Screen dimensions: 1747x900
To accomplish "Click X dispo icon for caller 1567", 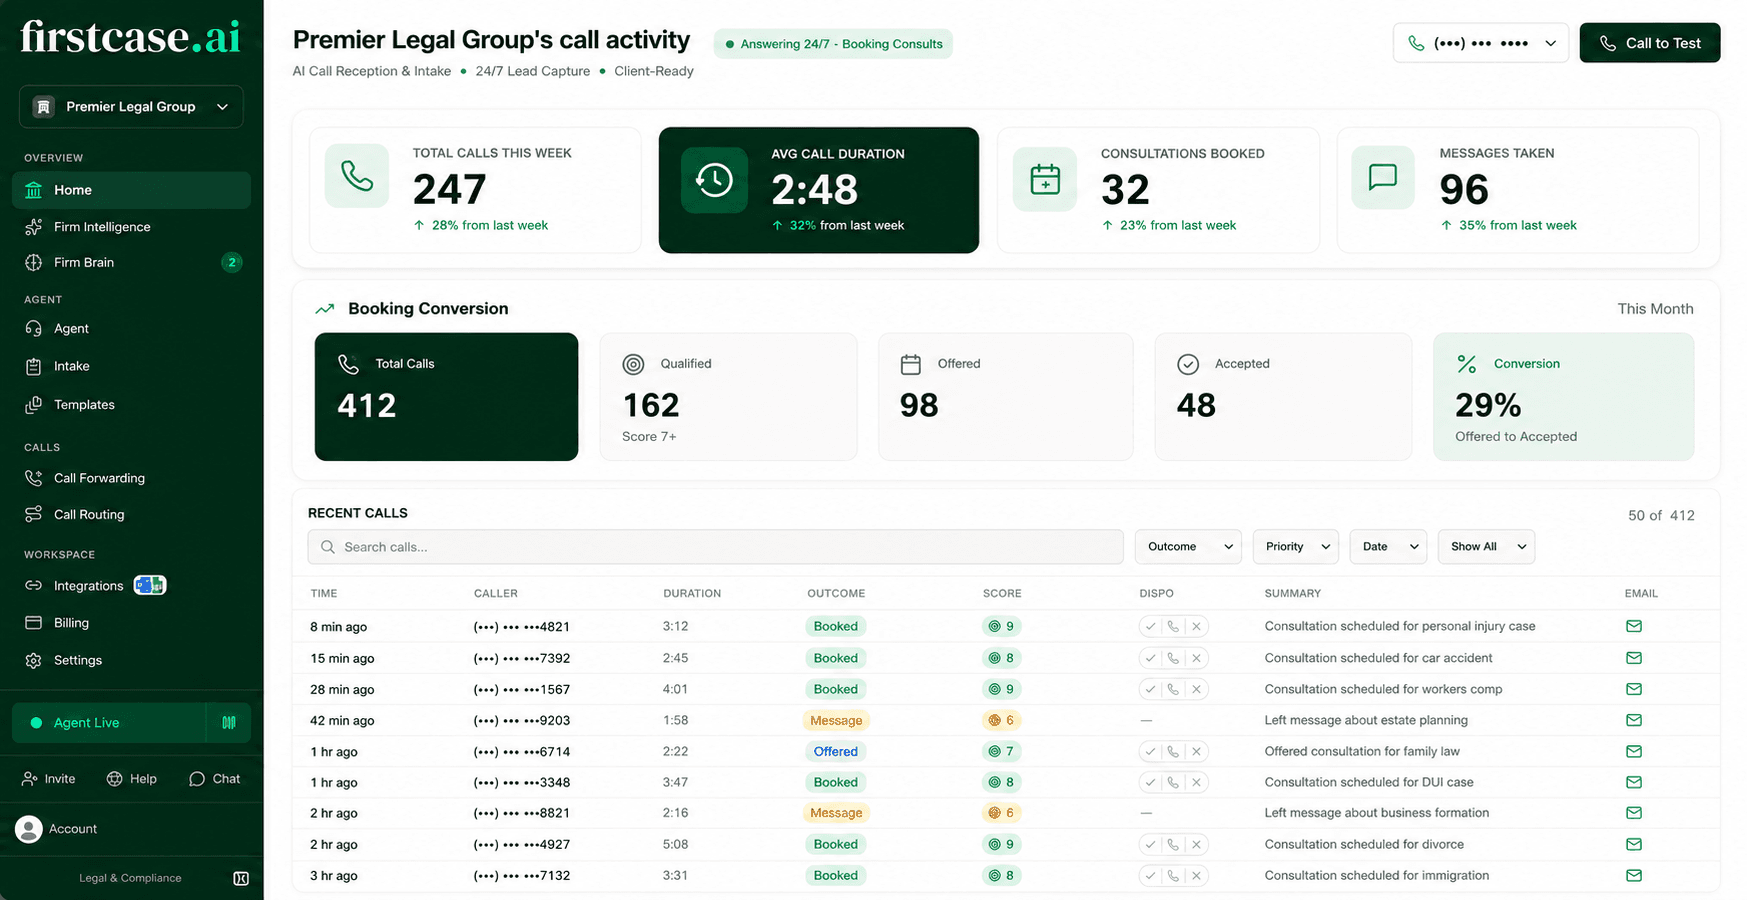I will pos(1196,689).
